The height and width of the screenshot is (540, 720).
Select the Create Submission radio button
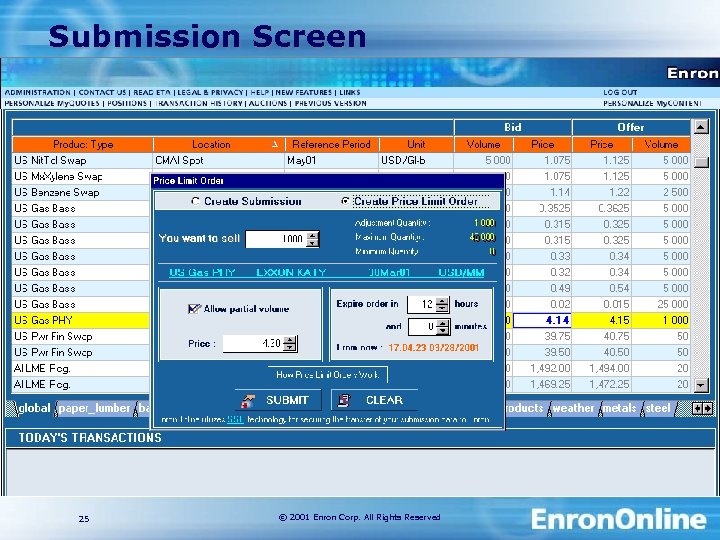click(196, 201)
